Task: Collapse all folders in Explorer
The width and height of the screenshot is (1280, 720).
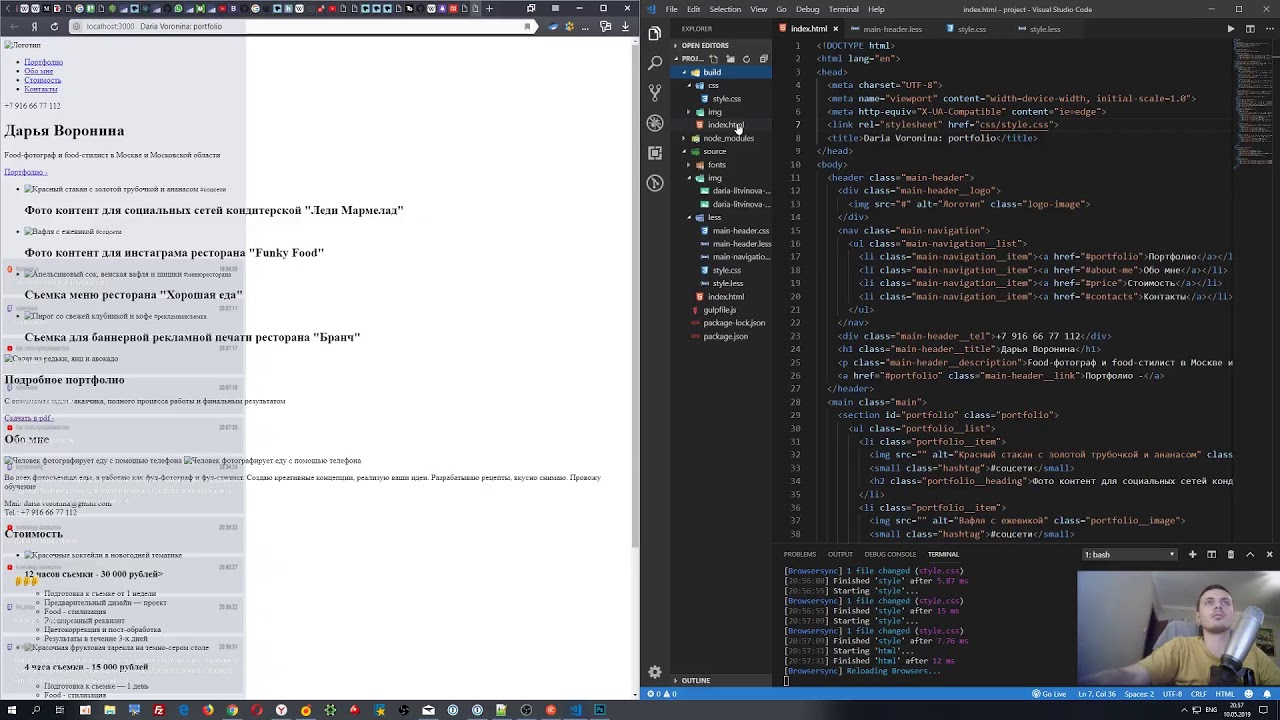Action: point(763,59)
